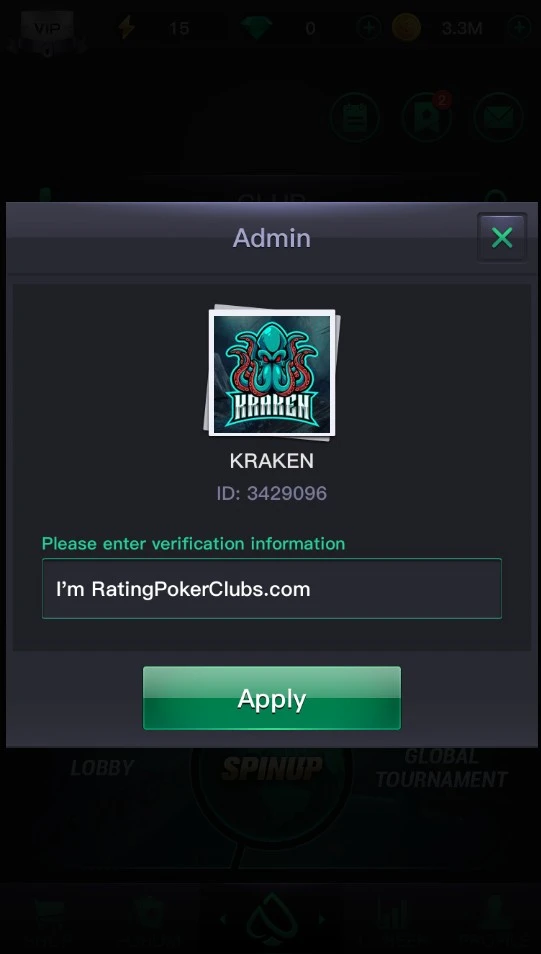
Task: Tap the green diamond gem icon
Action: pyautogui.click(x=256, y=28)
